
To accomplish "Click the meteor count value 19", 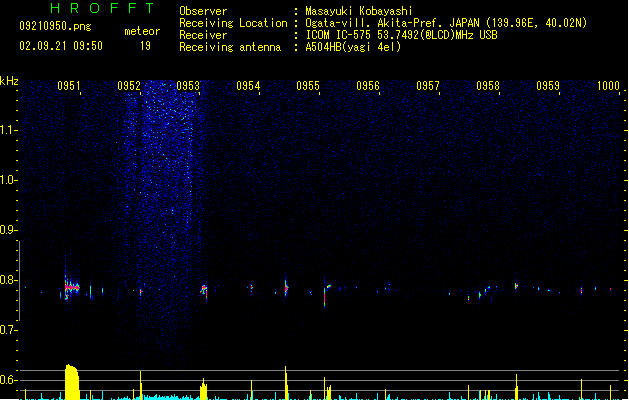I will 145,46.
